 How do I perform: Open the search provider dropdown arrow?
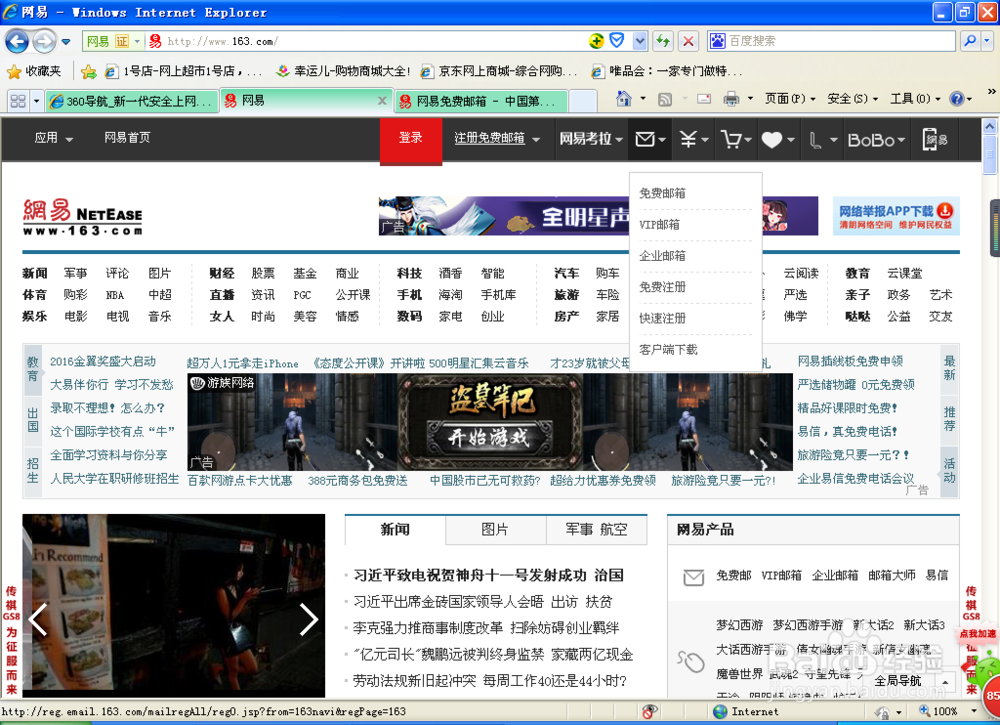[987, 41]
